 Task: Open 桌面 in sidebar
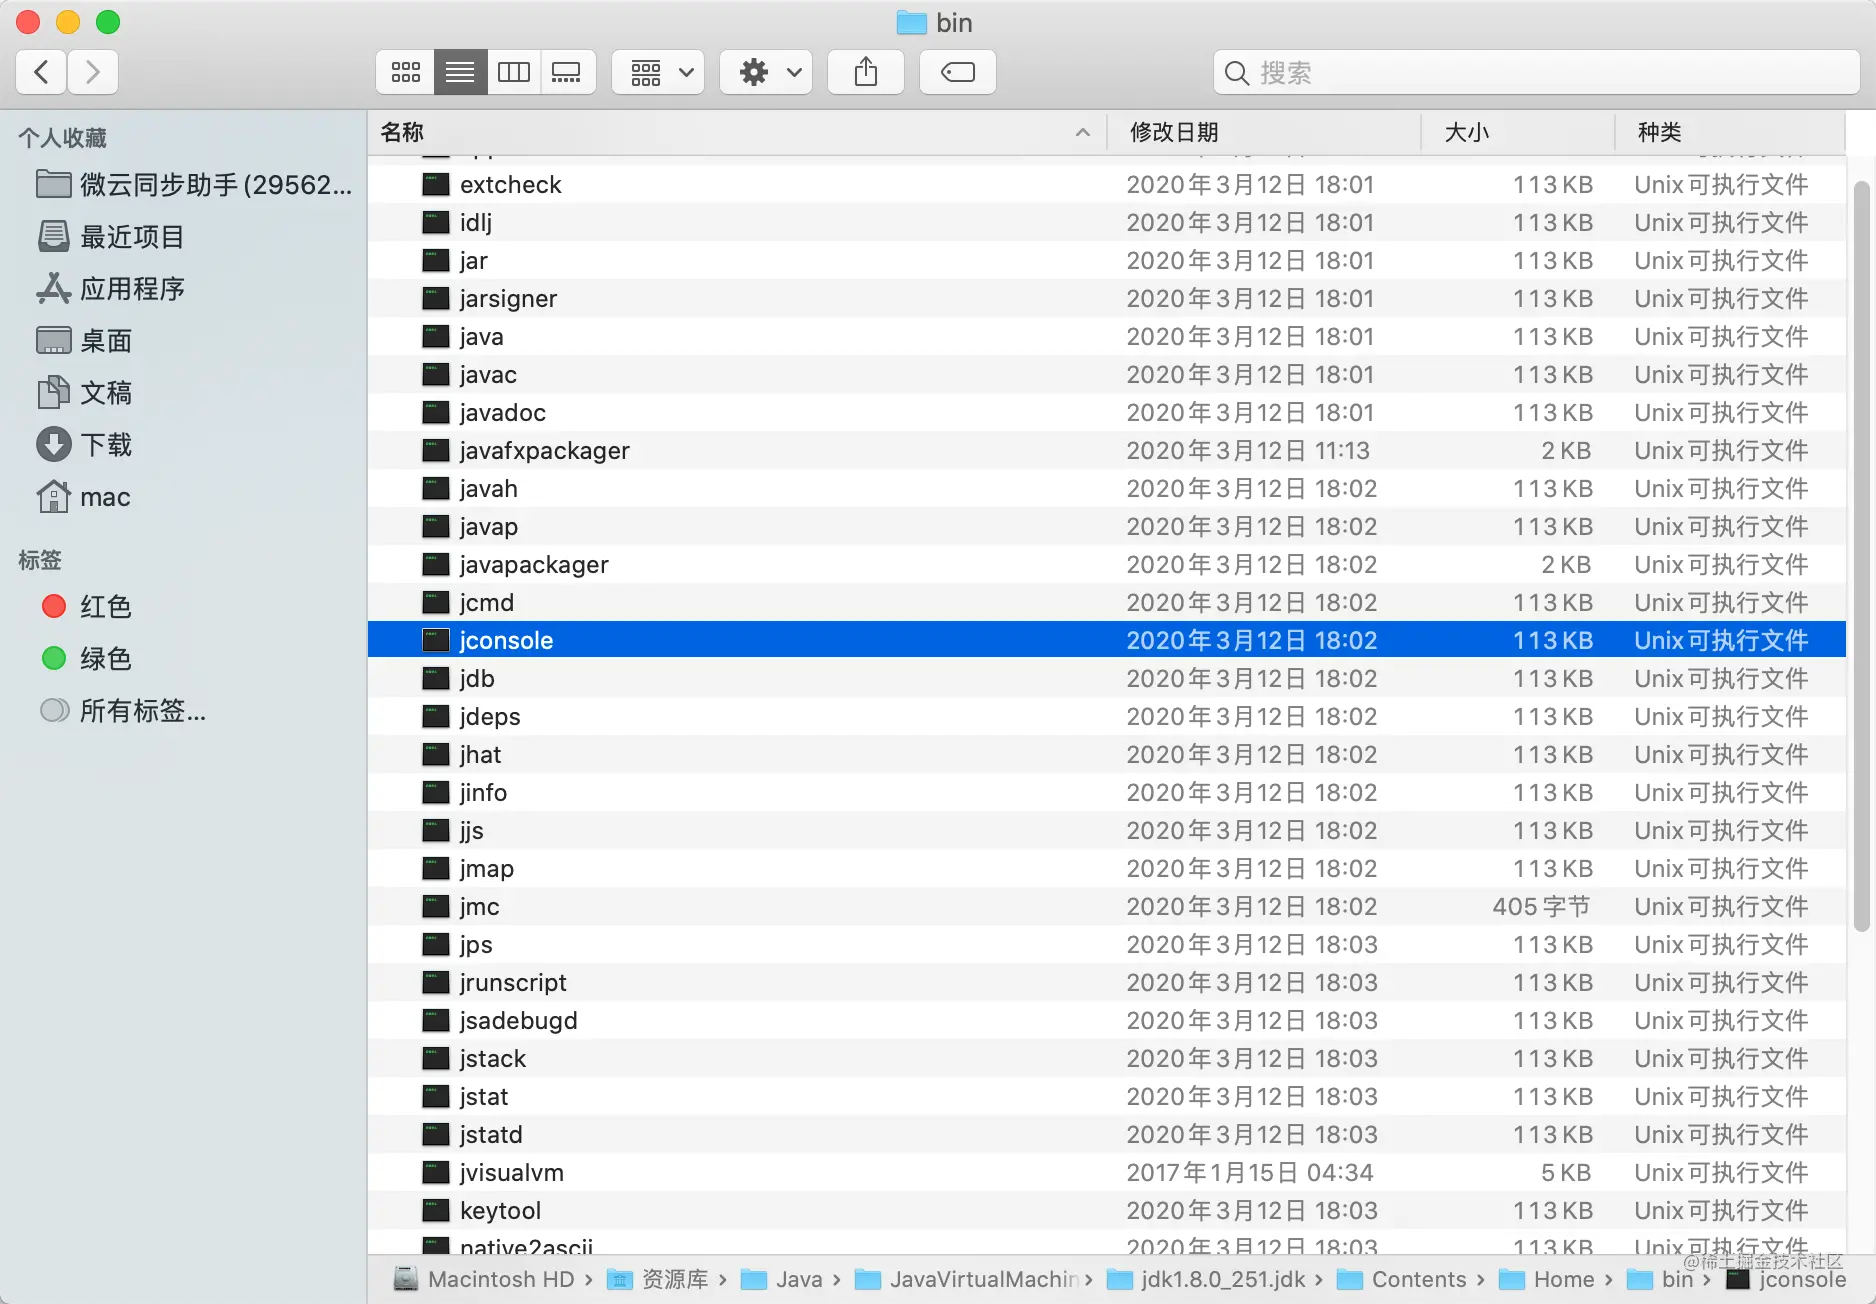[85, 341]
